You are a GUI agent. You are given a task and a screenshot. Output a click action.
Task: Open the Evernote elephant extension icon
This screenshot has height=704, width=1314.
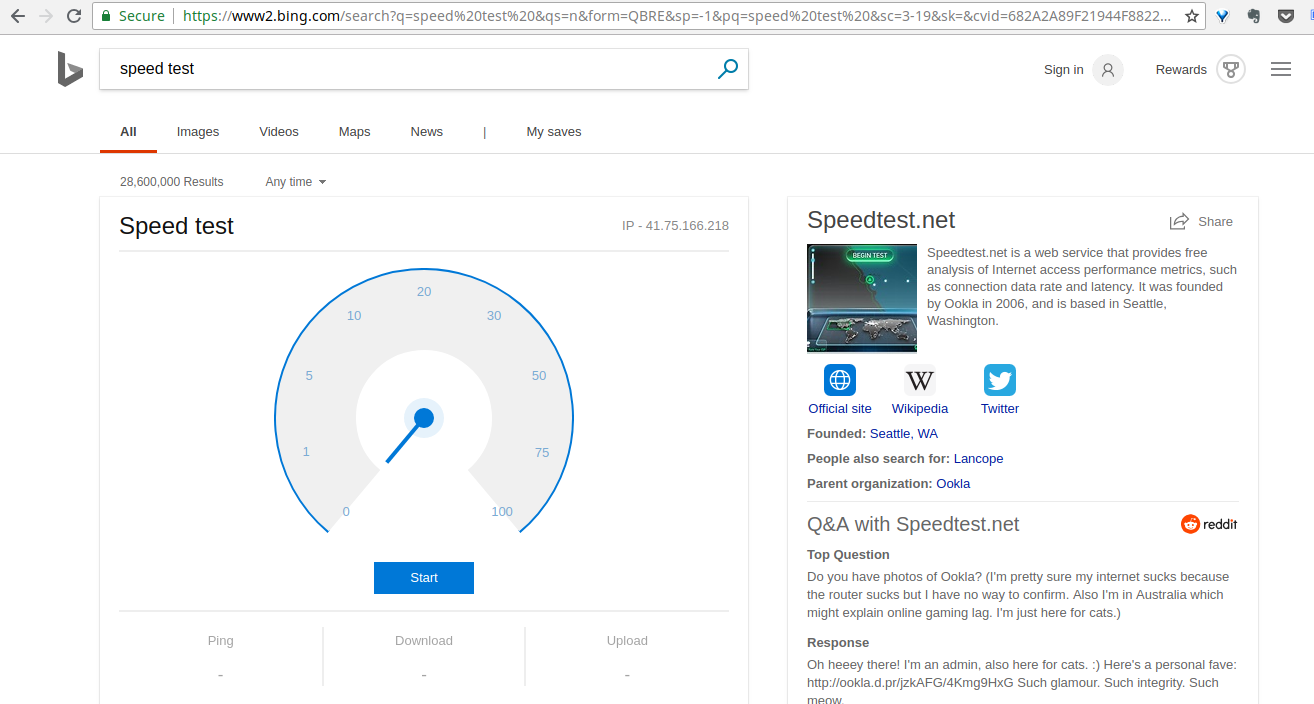pos(1254,16)
